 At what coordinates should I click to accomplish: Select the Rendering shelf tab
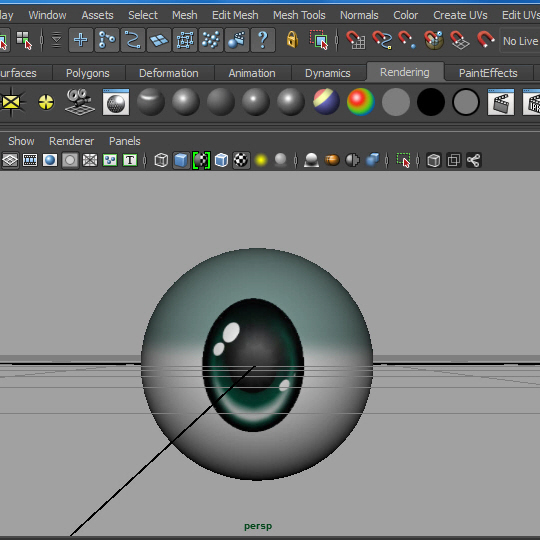[405, 72]
